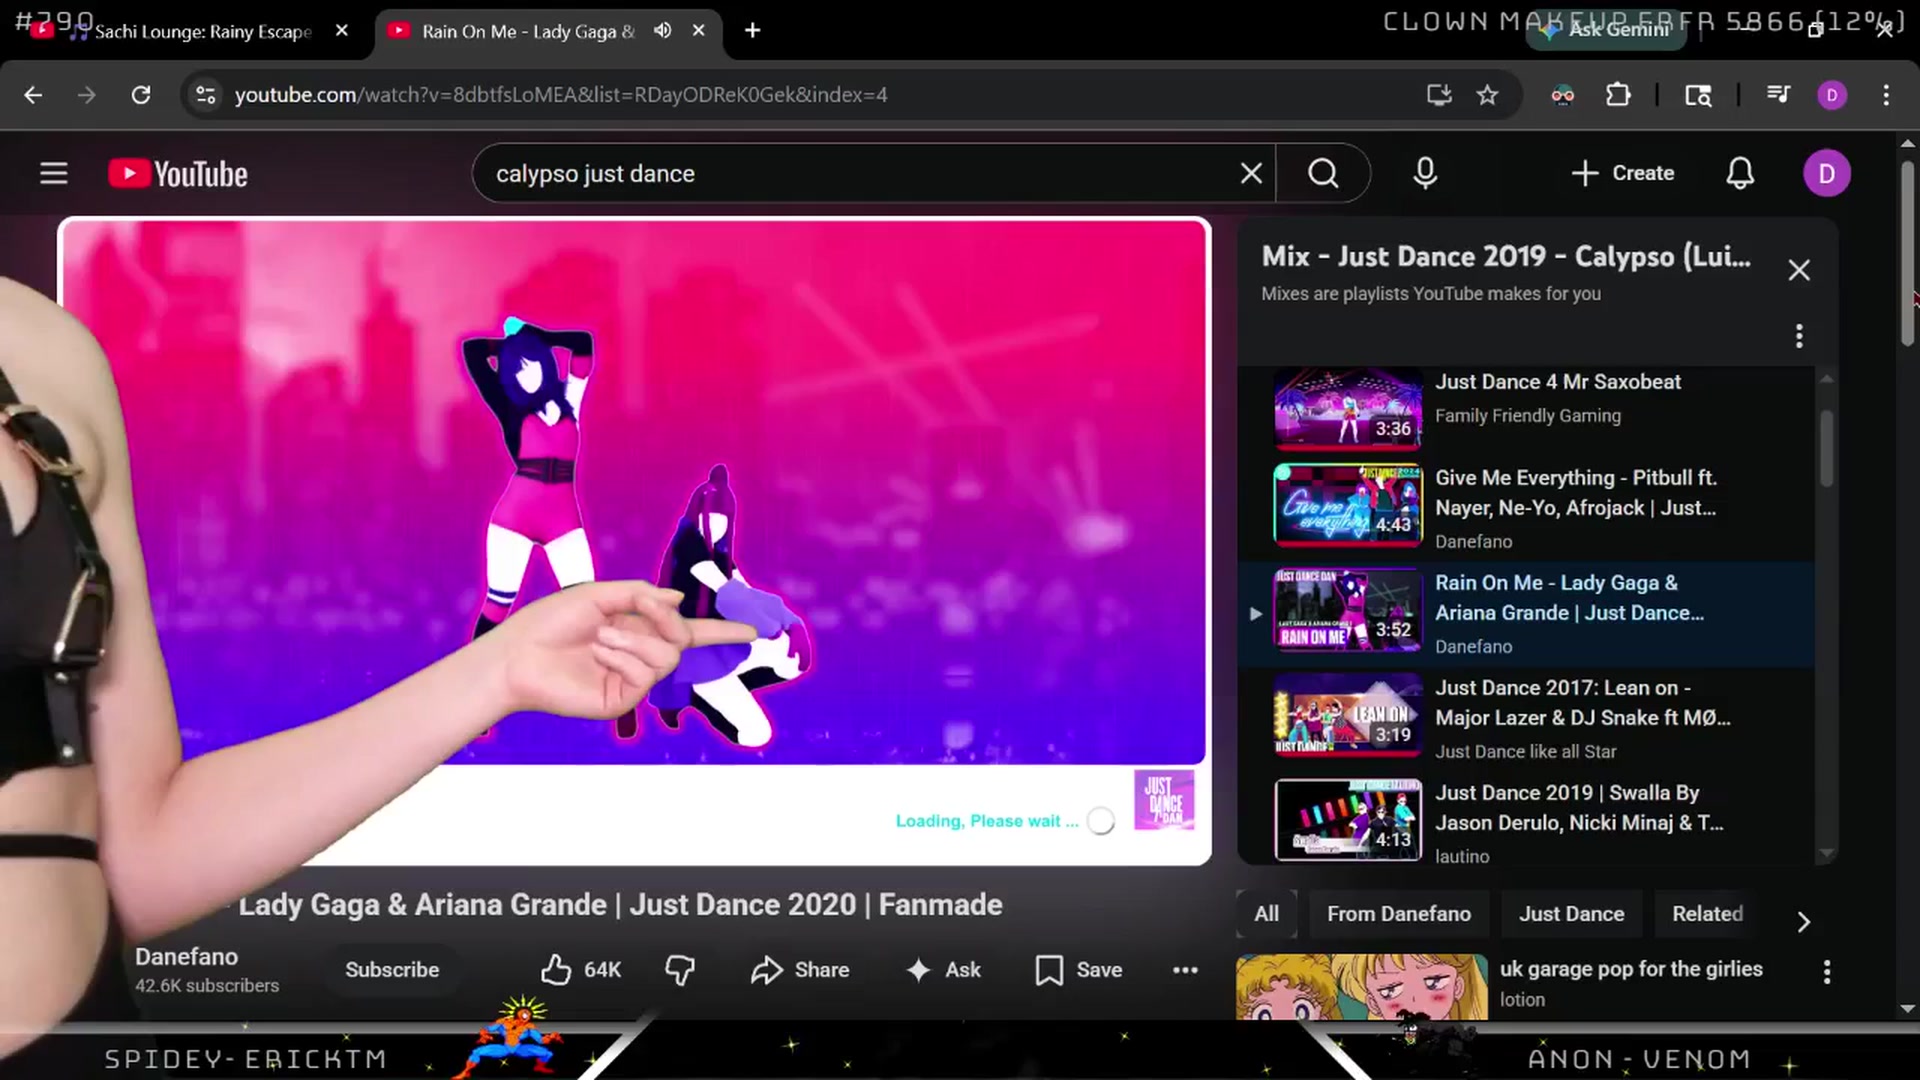Screen dimensions: 1920x1080
Task: Play Lean On Just Dance 2017 thumbnail
Action: point(1348,715)
